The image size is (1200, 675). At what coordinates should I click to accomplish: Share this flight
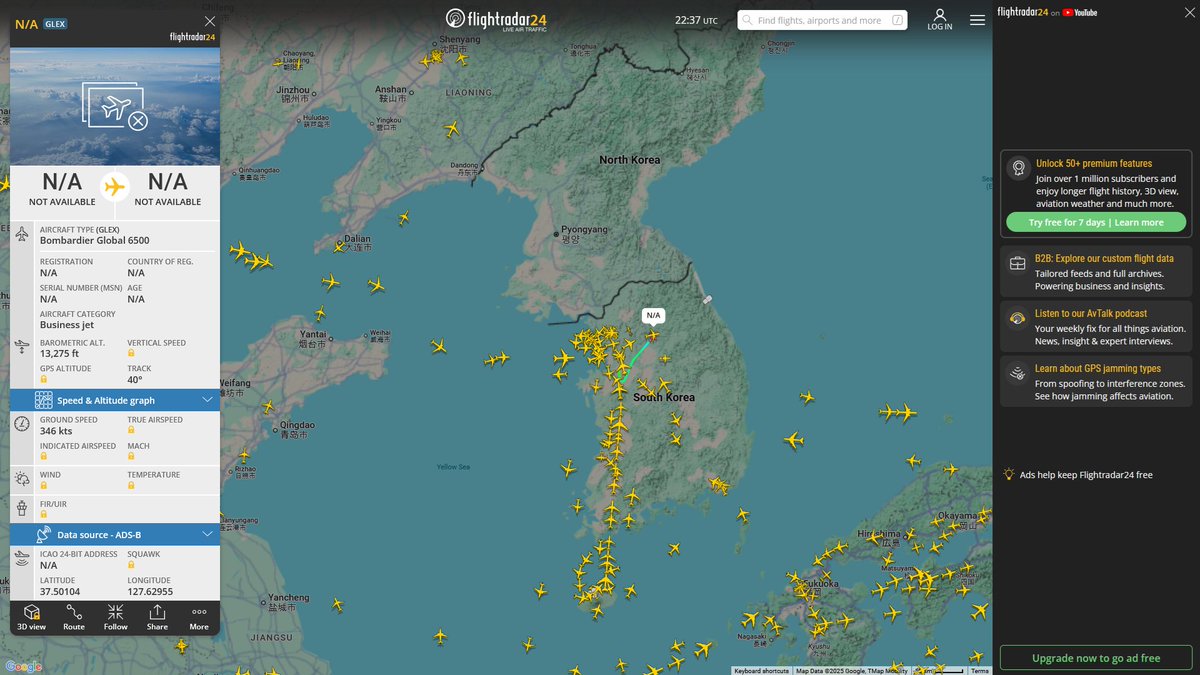pos(157,617)
